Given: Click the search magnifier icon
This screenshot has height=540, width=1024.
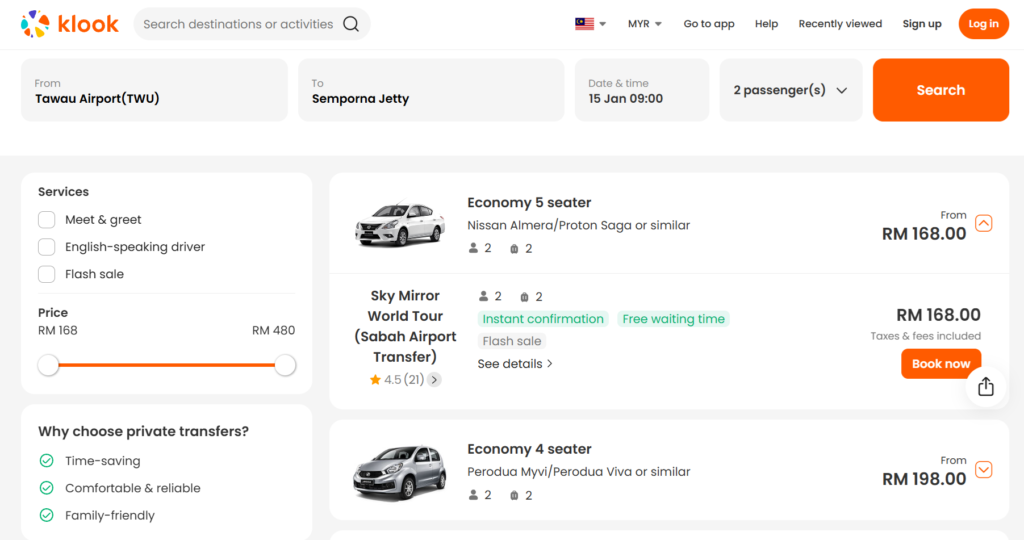Looking at the screenshot, I should (351, 24).
